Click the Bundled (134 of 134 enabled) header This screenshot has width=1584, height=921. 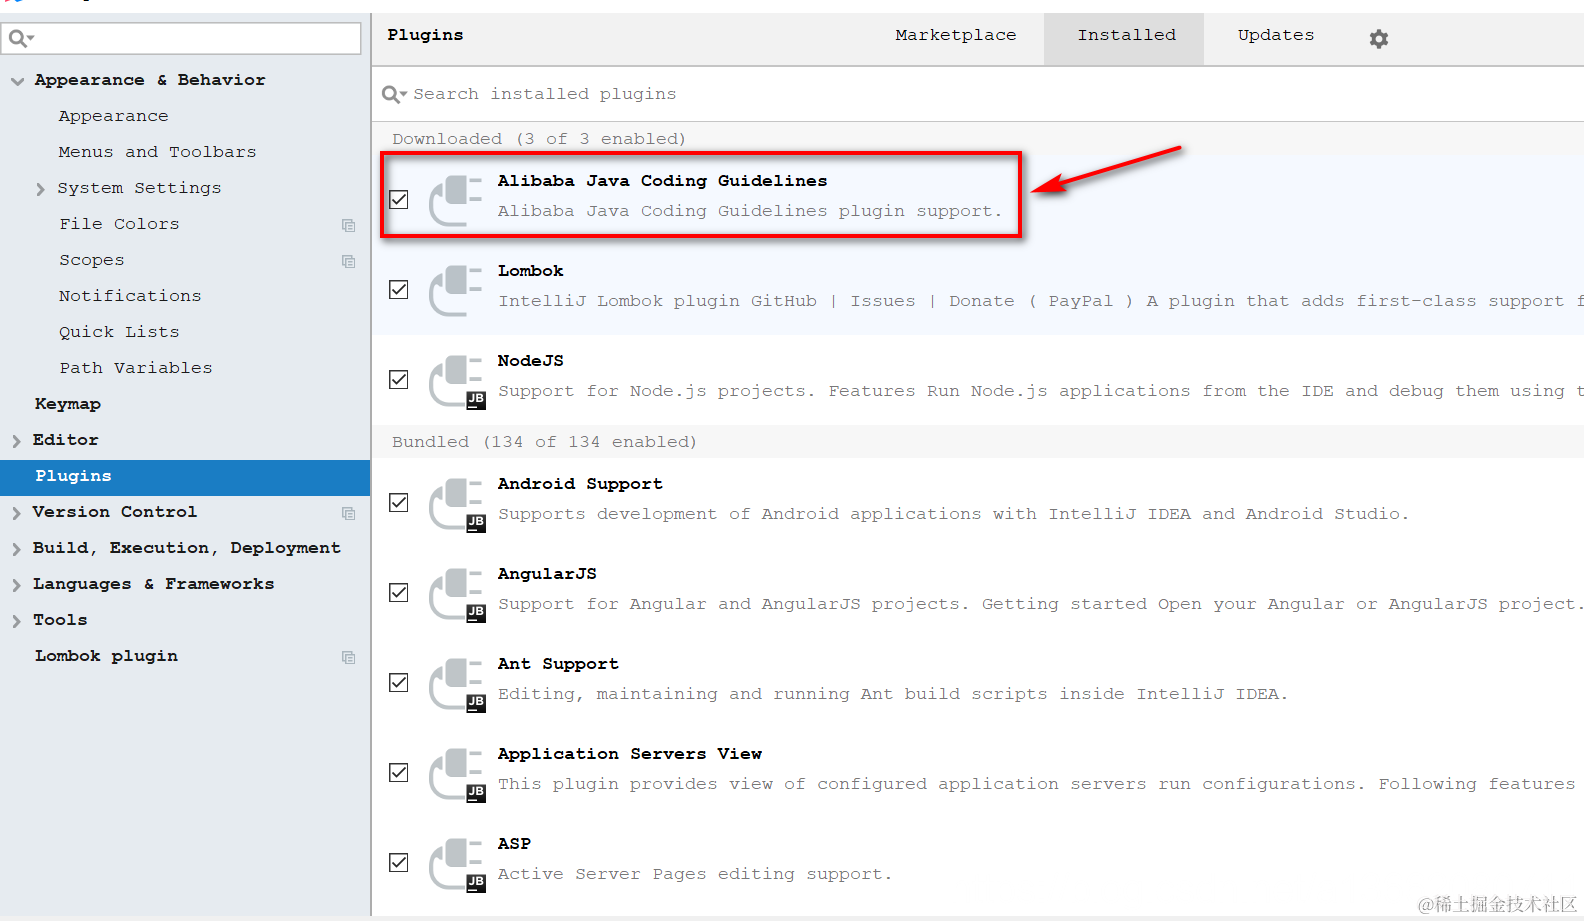544,442
